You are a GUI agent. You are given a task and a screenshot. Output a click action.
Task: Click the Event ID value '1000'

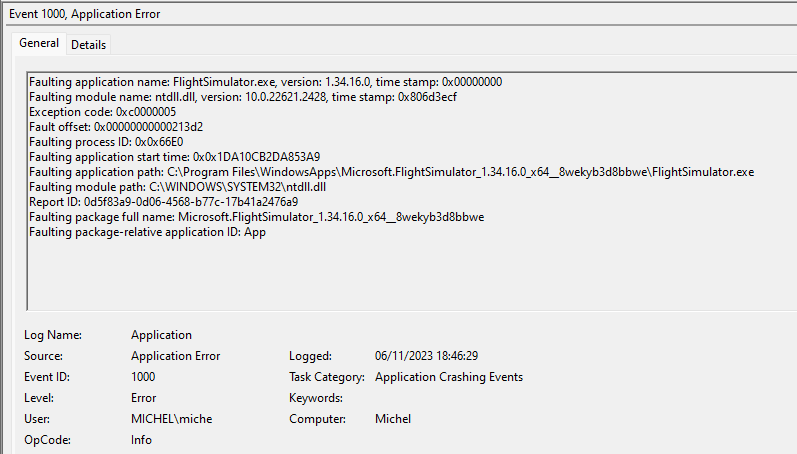[143, 377]
